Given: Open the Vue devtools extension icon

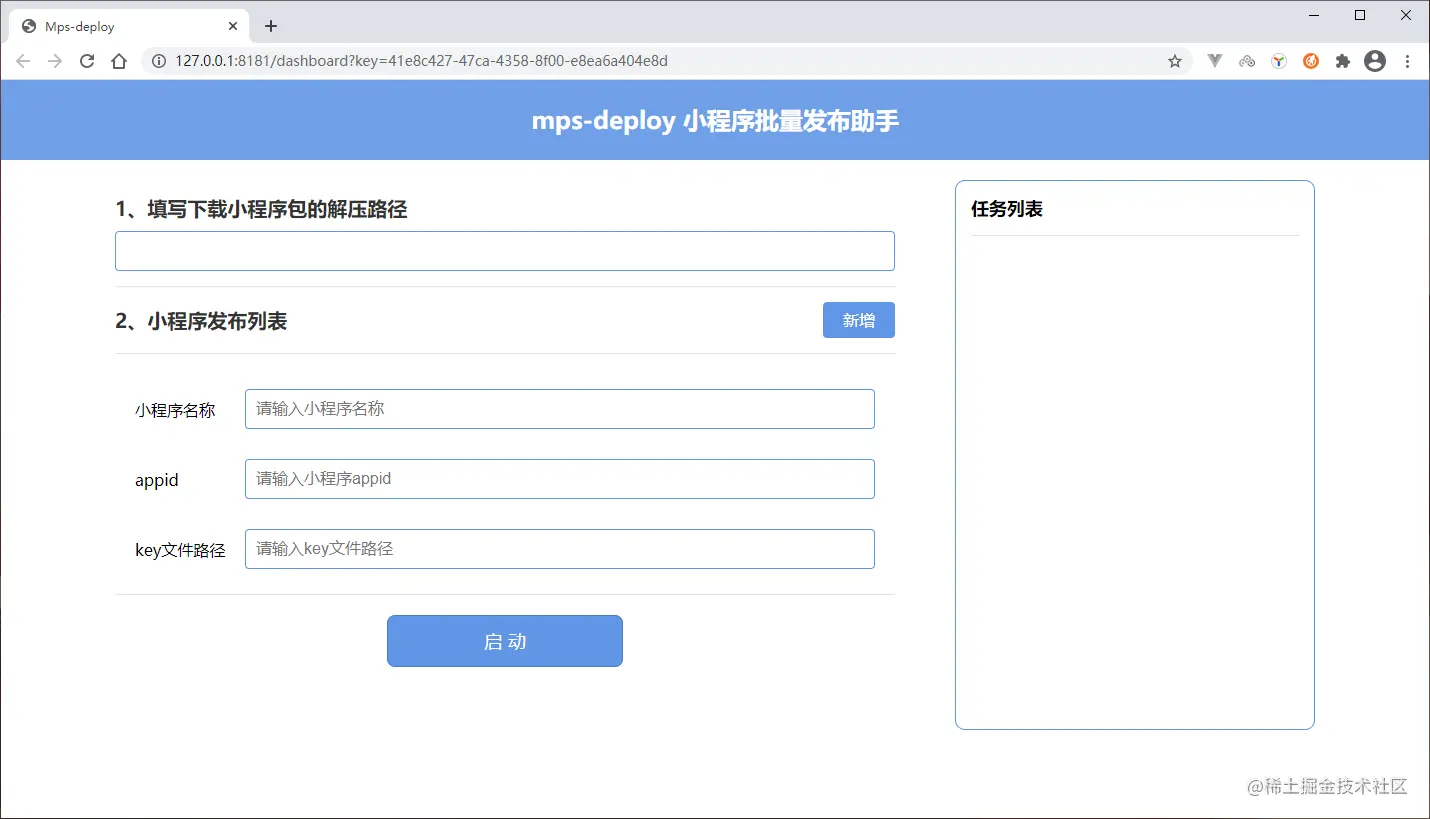Looking at the screenshot, I should coord(1215,60).
